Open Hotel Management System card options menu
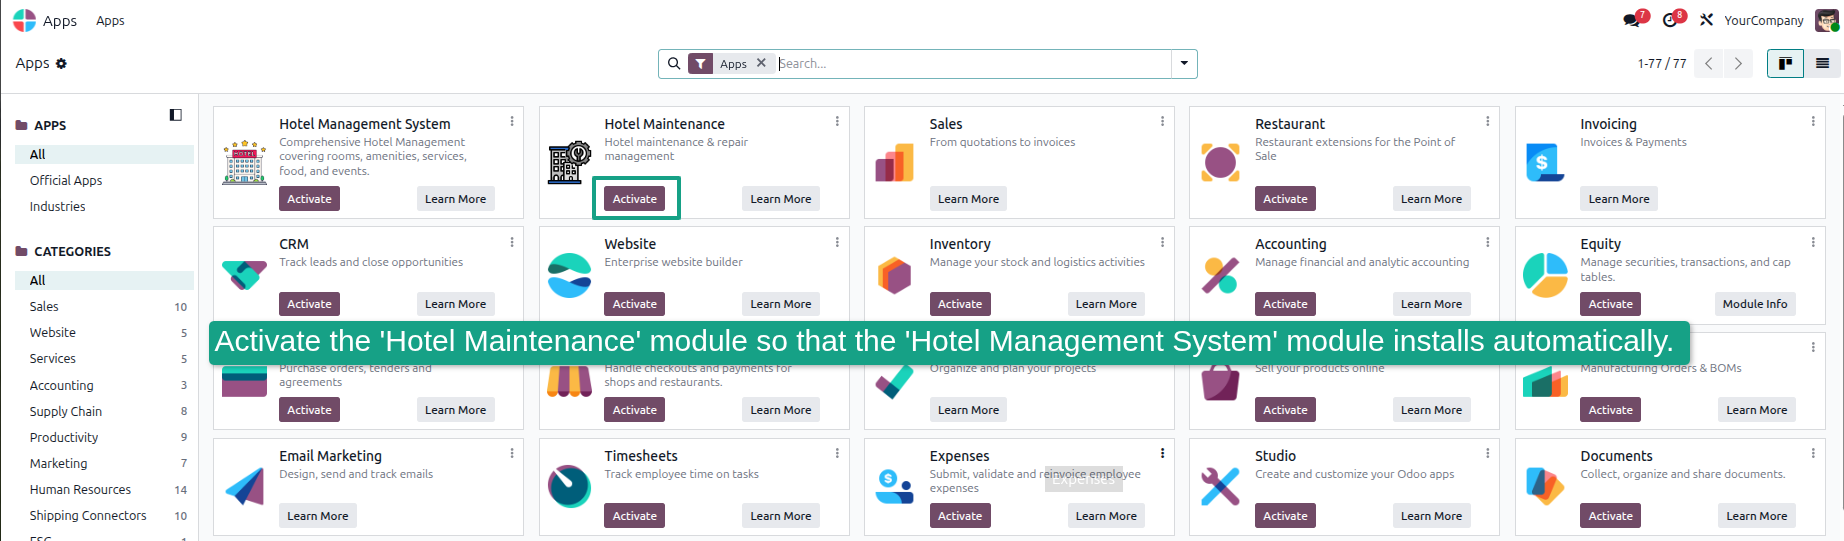 pos(512,121)
